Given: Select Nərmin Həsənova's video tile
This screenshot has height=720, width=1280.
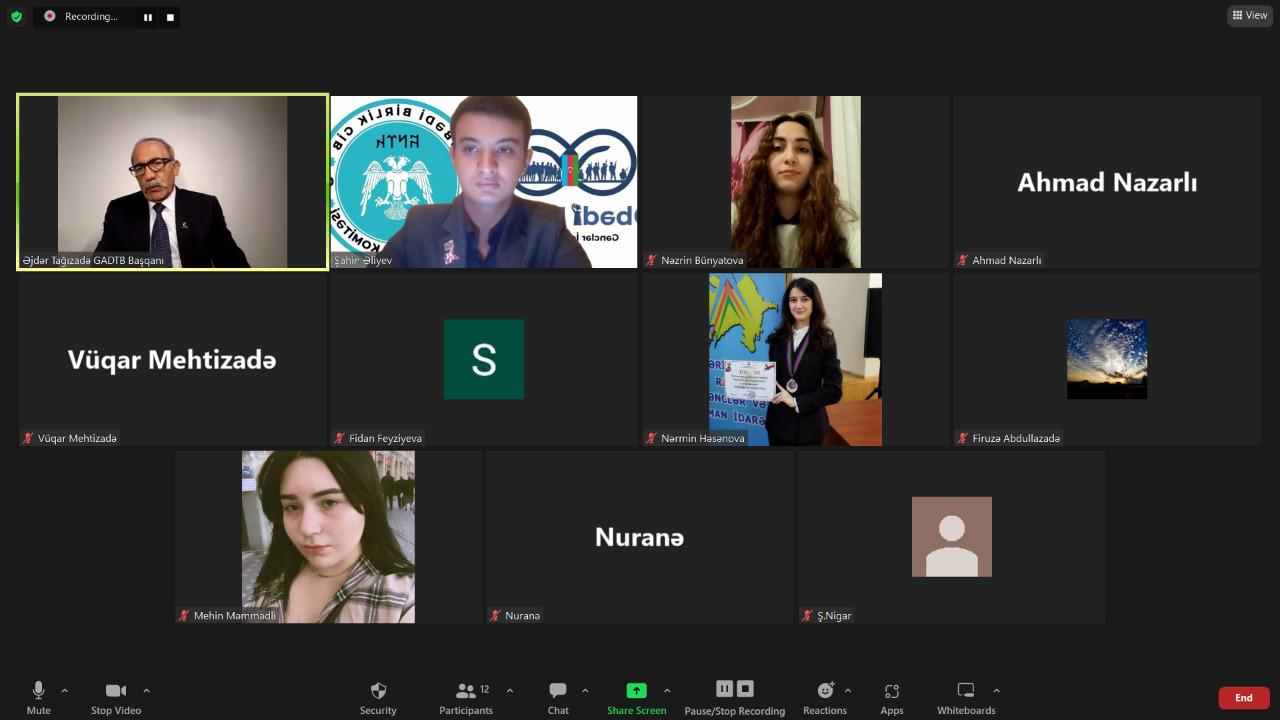Looking at the screenshot, I should coord(795,360).
